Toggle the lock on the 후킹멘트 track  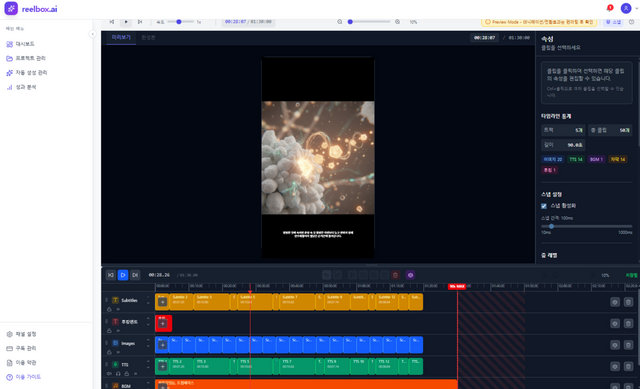(x=109, y=331)
